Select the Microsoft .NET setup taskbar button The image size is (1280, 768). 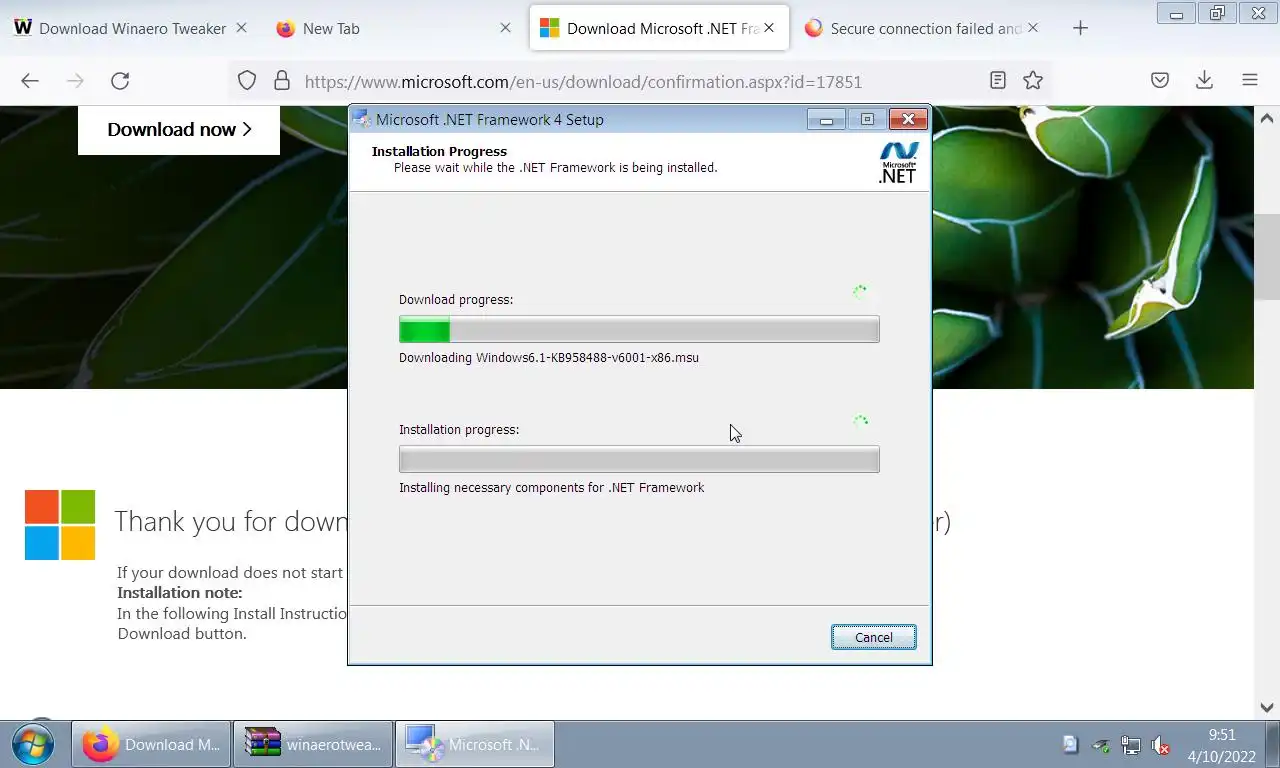475,744
